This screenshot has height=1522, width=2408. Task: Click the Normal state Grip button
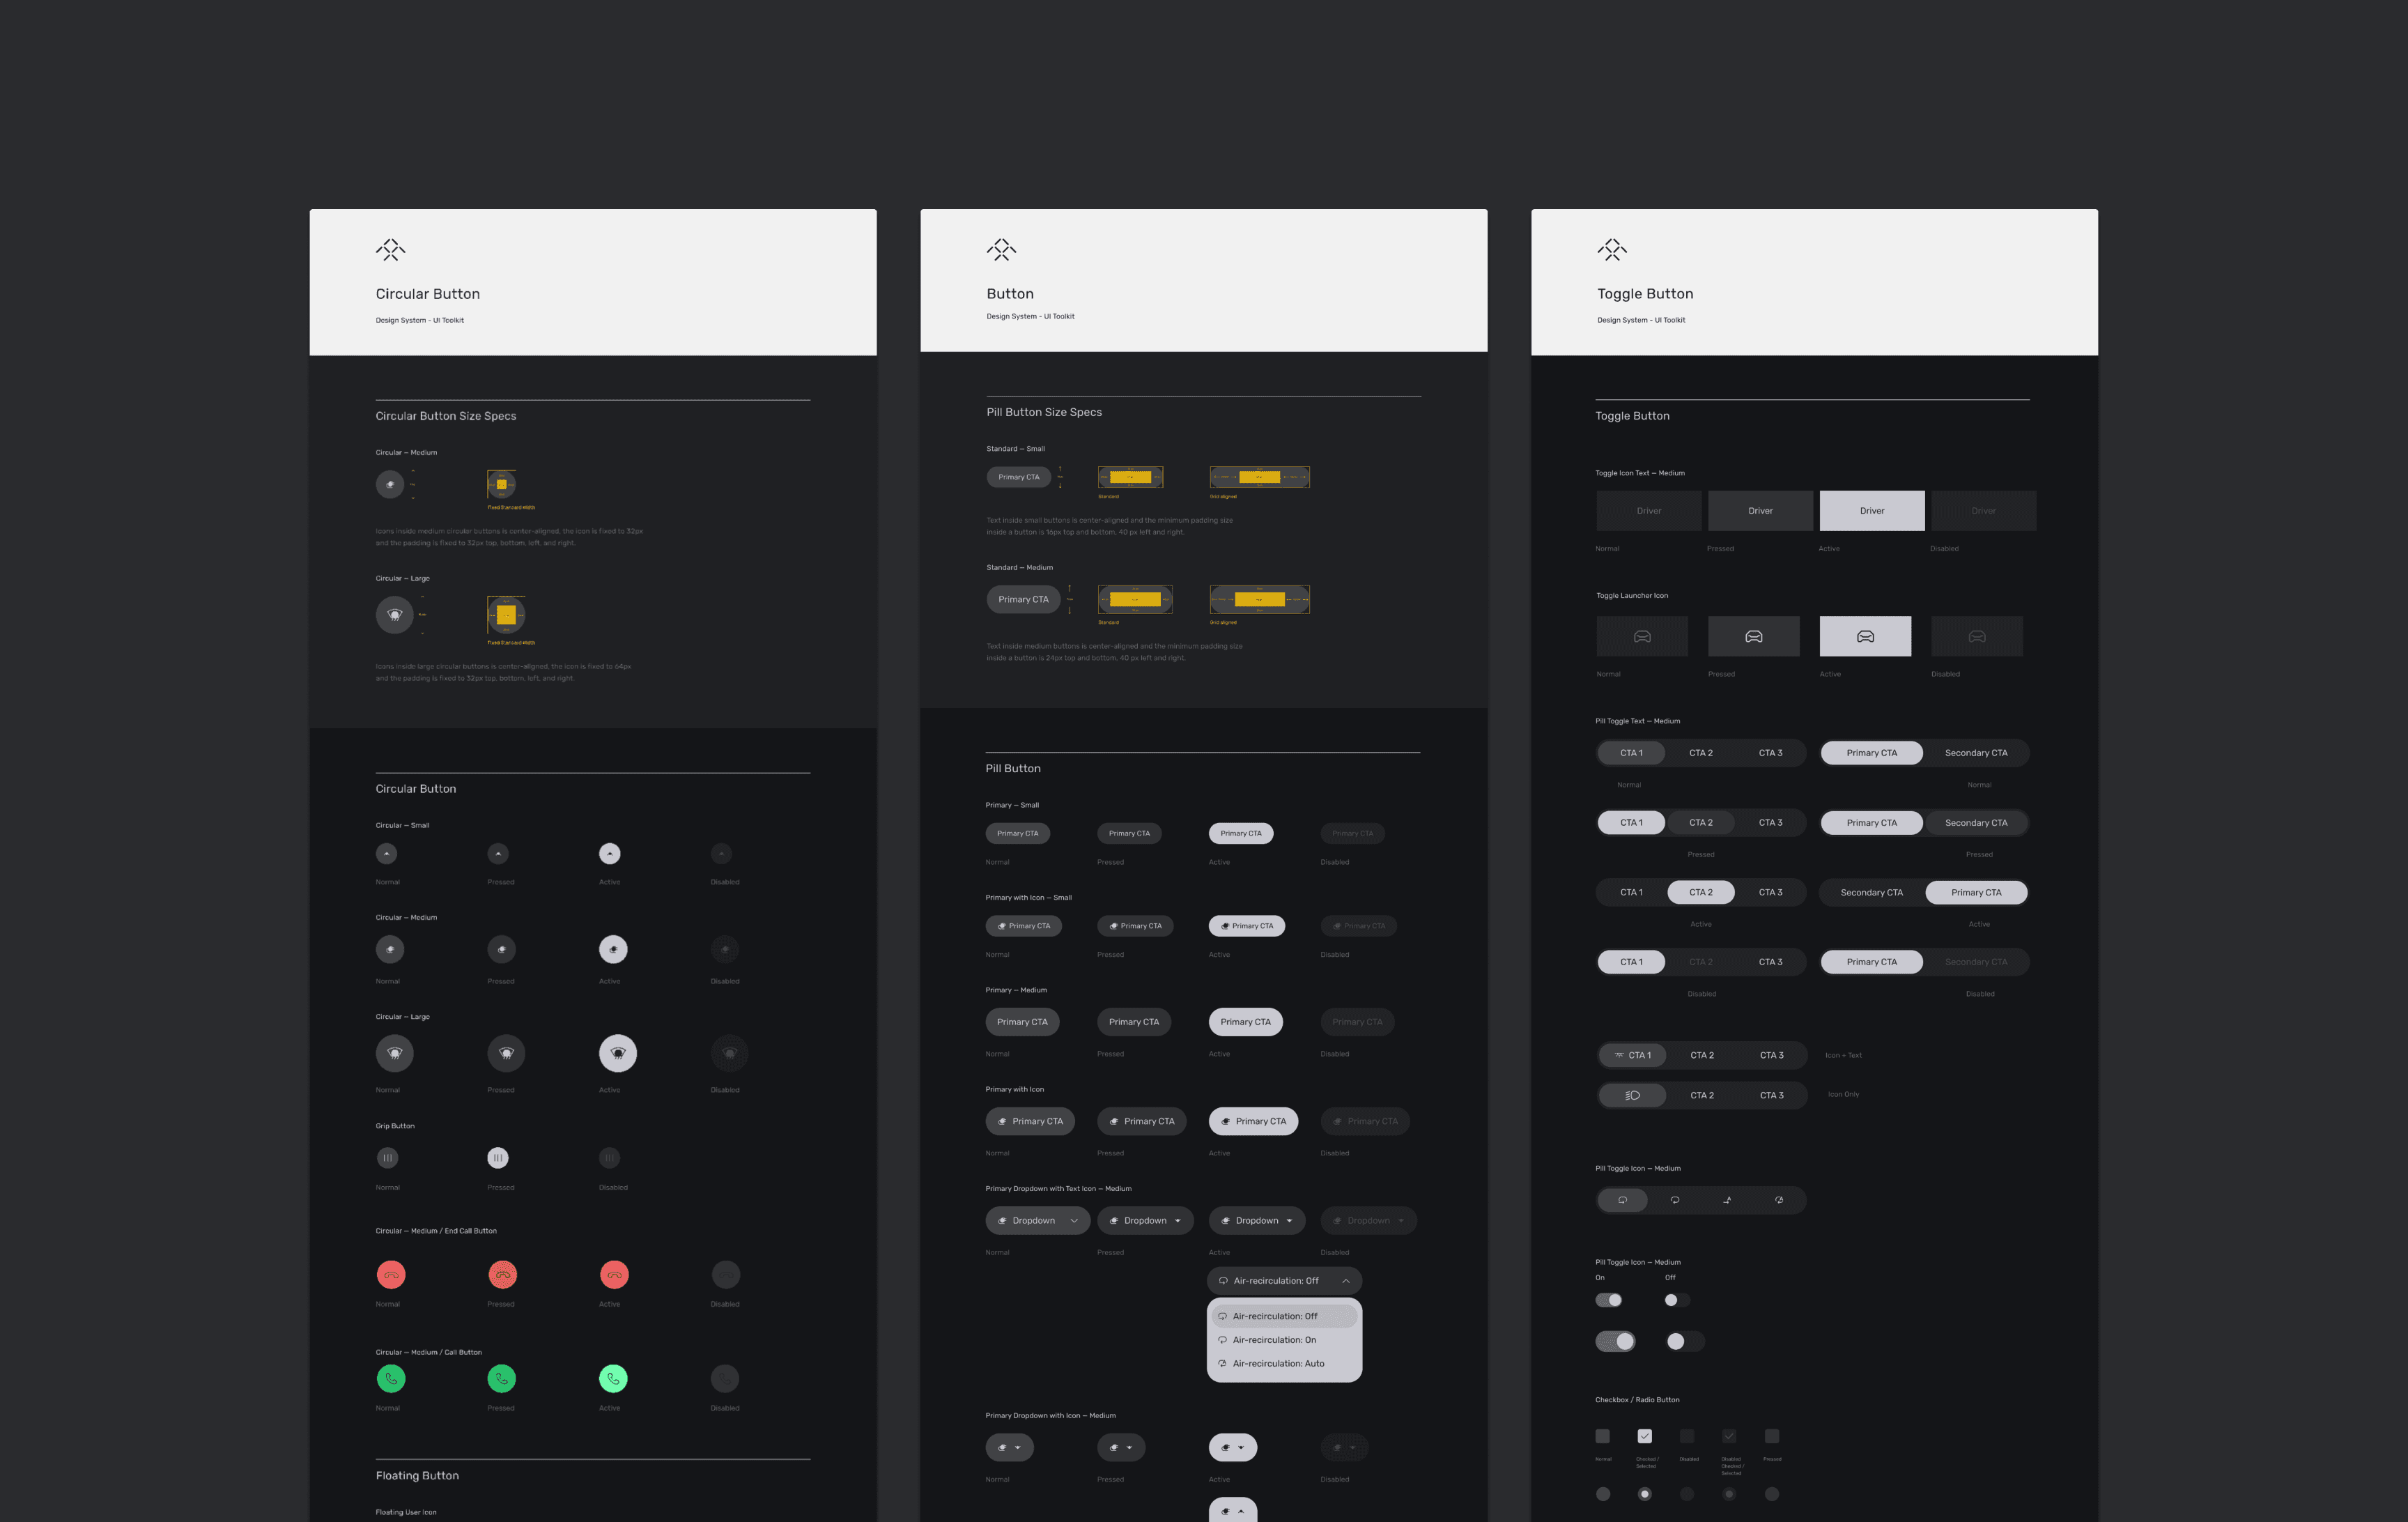click(387, 1157)
